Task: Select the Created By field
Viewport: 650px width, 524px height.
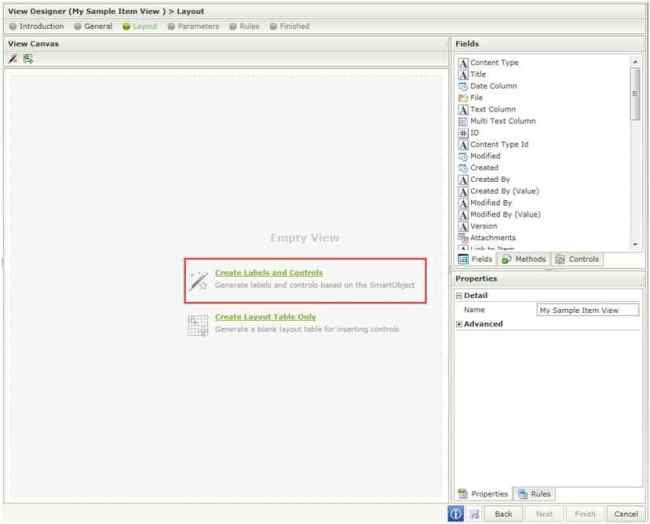Action: click(490, 180)
